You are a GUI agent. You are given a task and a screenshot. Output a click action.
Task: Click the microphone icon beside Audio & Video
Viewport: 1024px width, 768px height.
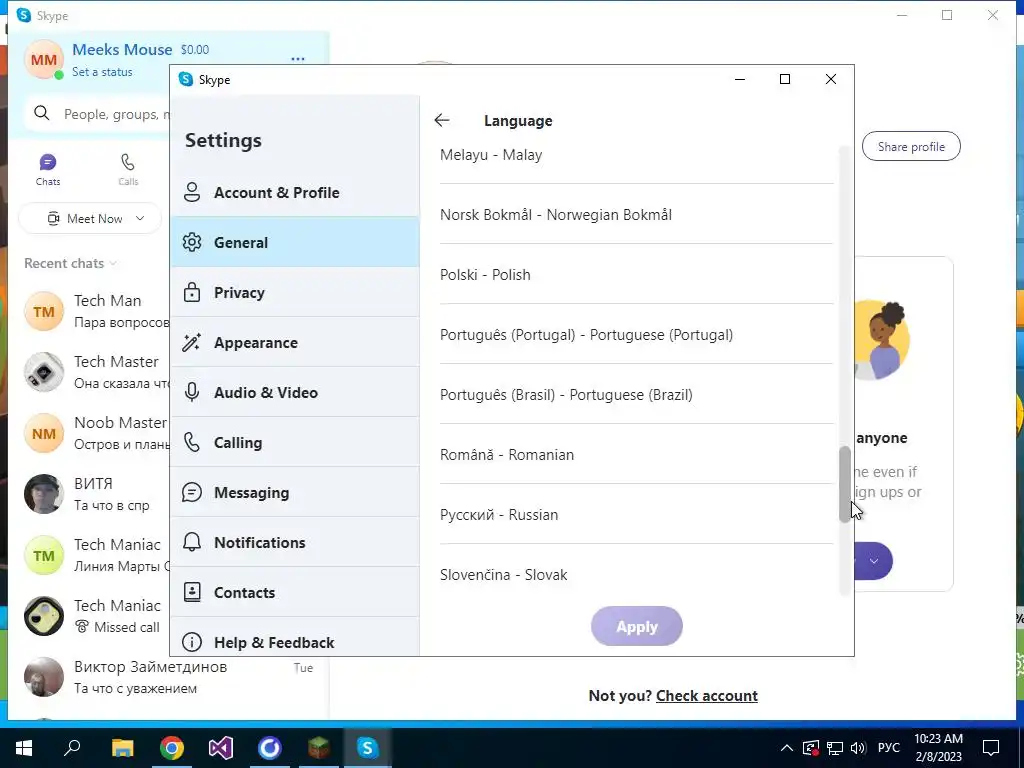click(192, 392)
